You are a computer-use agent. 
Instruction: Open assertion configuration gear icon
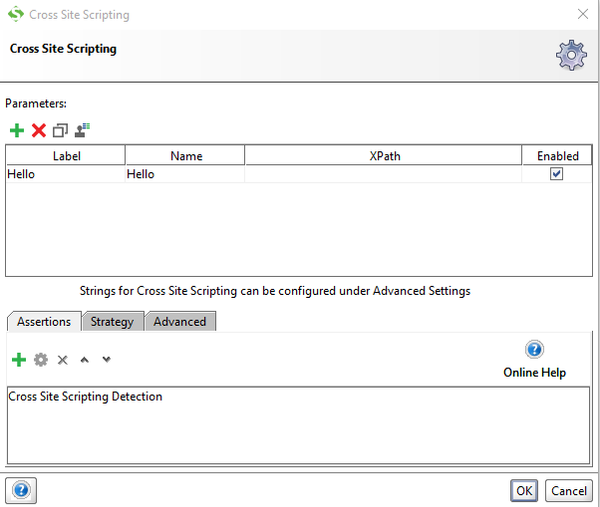tap(41, 359)
